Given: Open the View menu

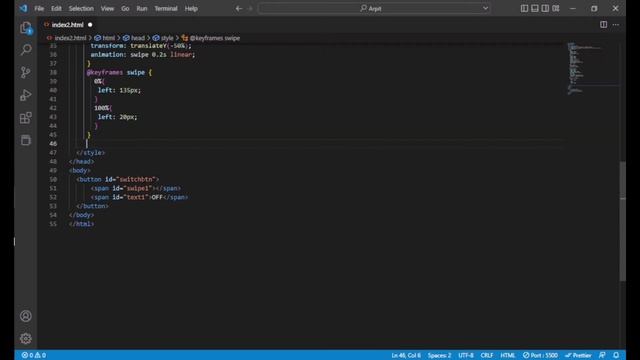Looking at the screenshot, I should coord(107,9).
